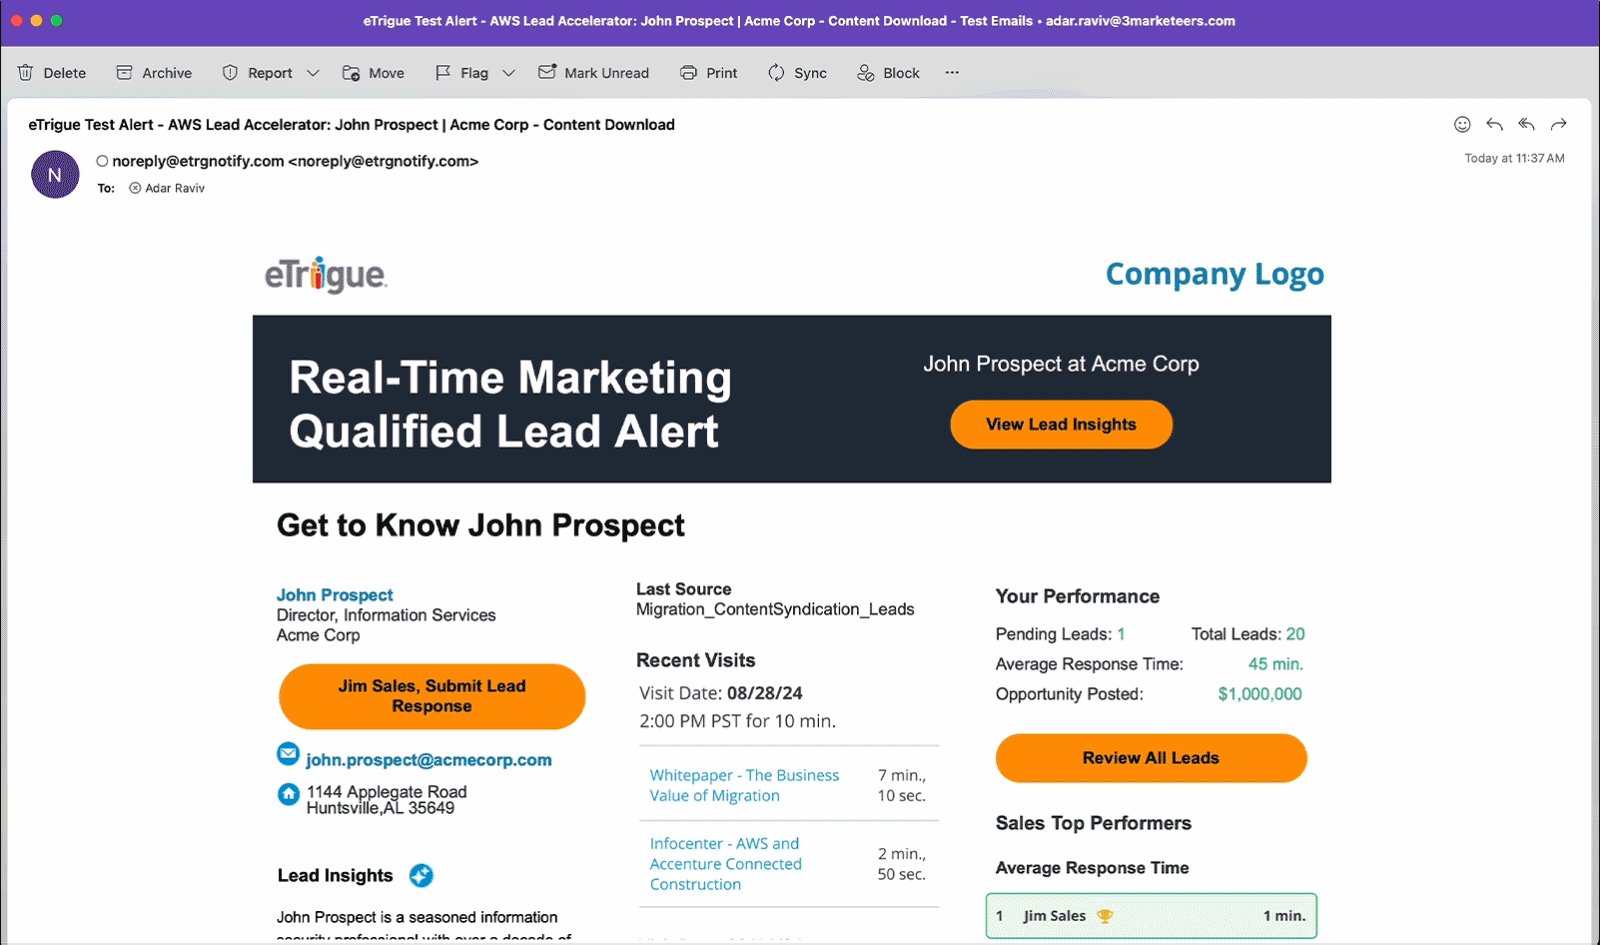Click the Today at 11:37 AM timestamp

pos(1514,158)
